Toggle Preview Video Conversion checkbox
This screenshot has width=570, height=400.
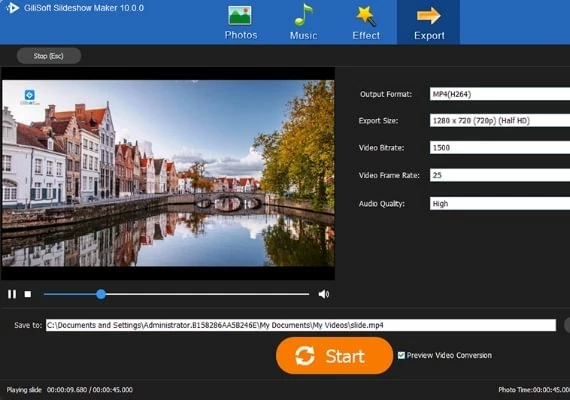(401, 355)
